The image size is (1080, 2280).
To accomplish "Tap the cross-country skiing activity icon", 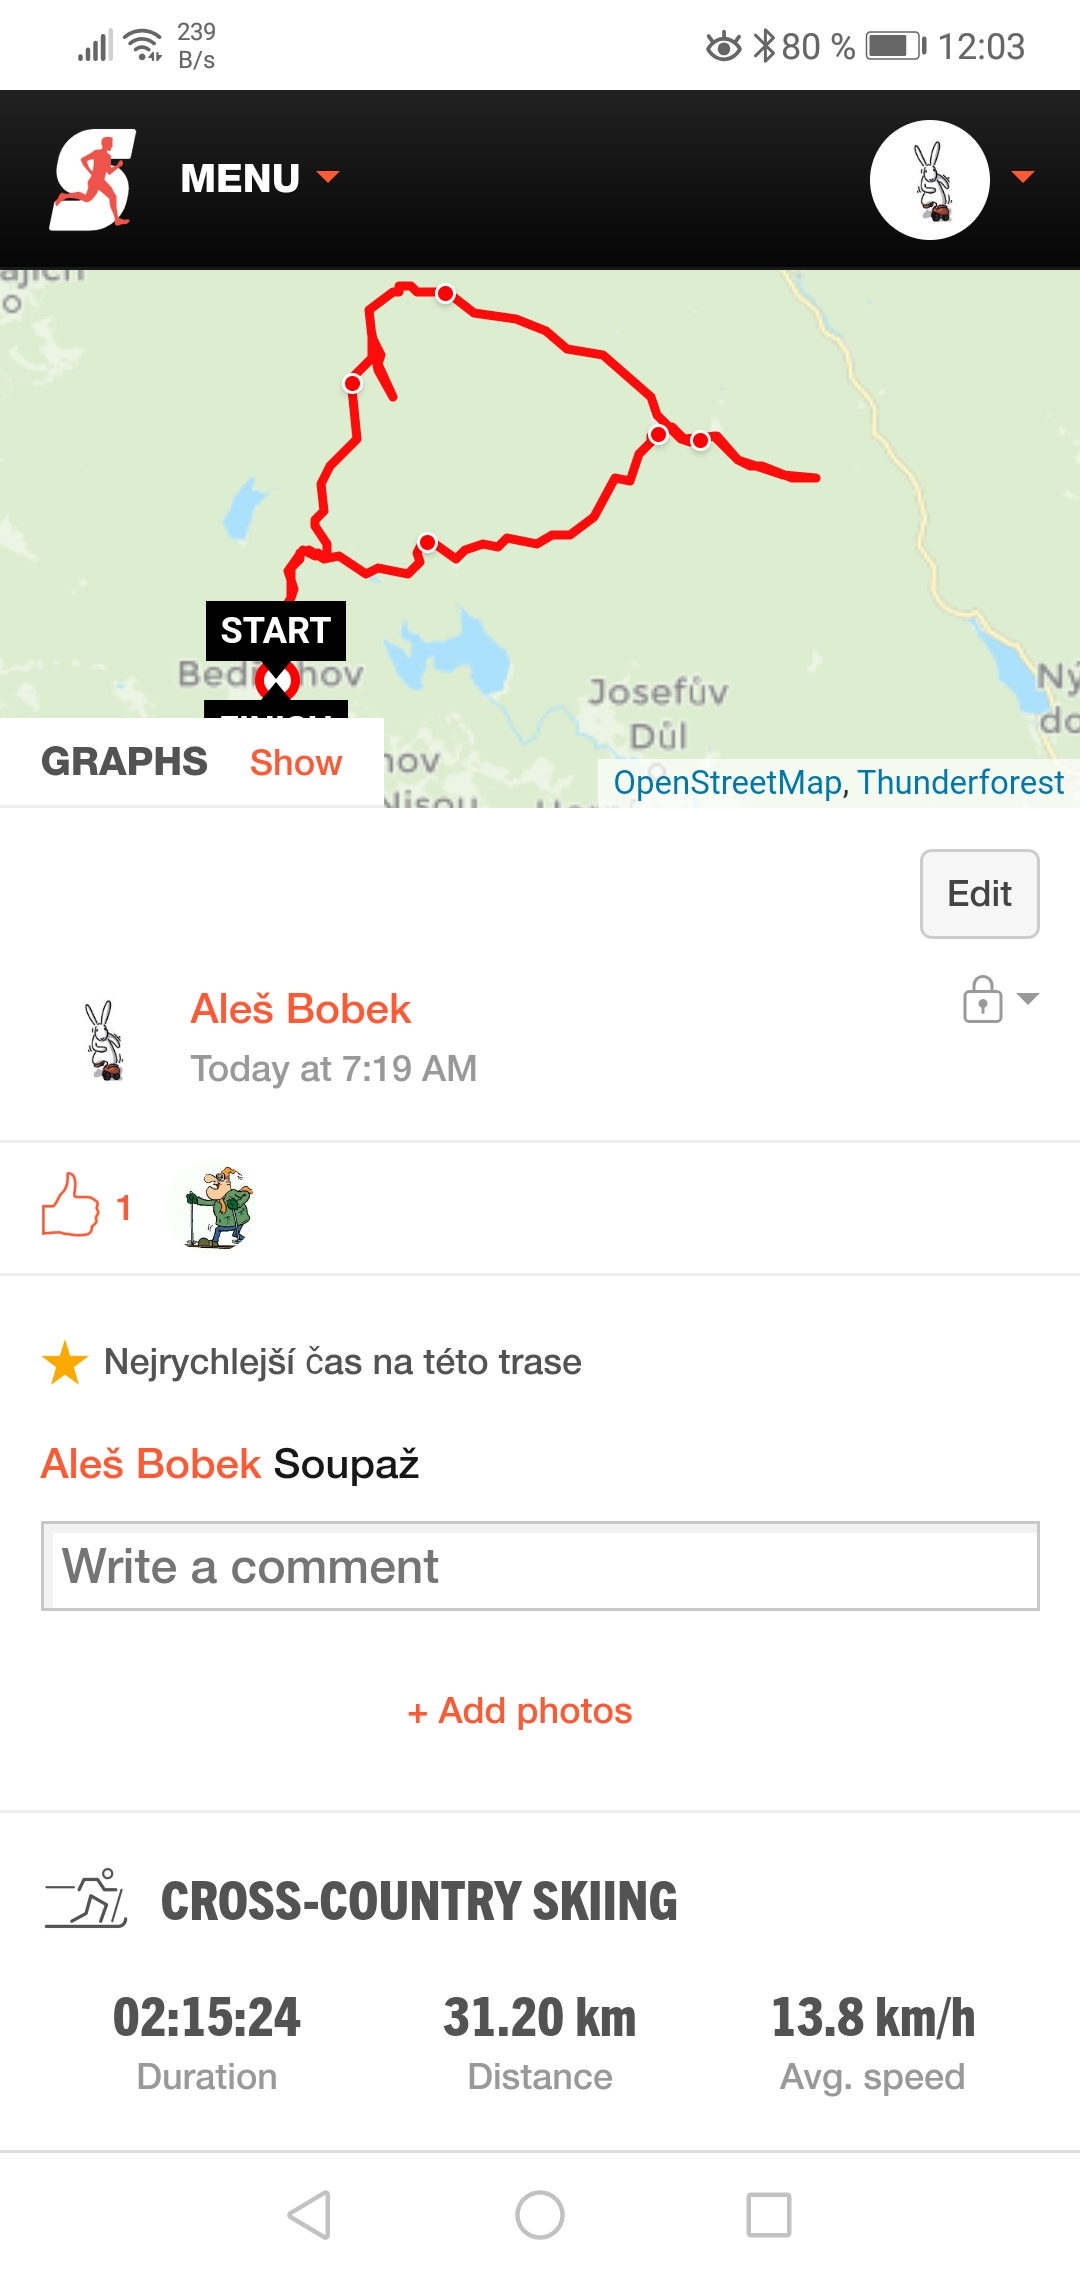I will click(x=87, y=1898).
